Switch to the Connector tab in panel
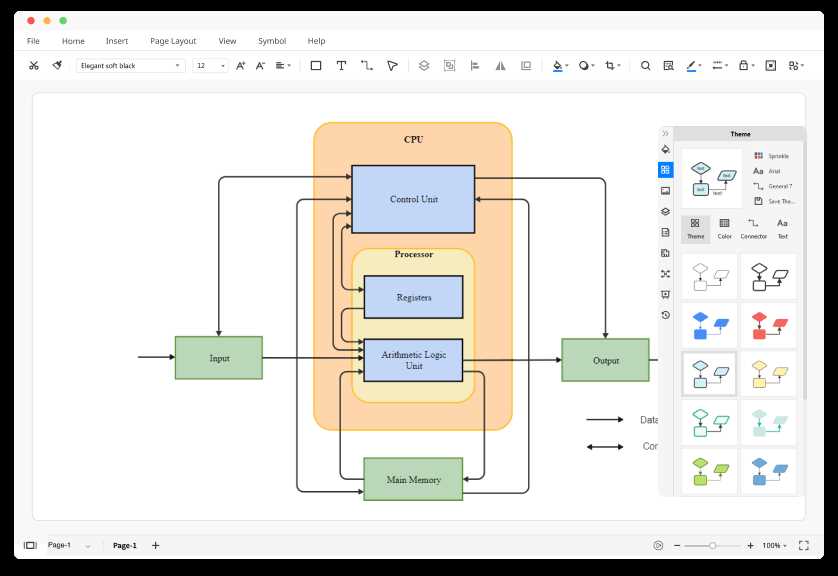 (x=753, y=229)
